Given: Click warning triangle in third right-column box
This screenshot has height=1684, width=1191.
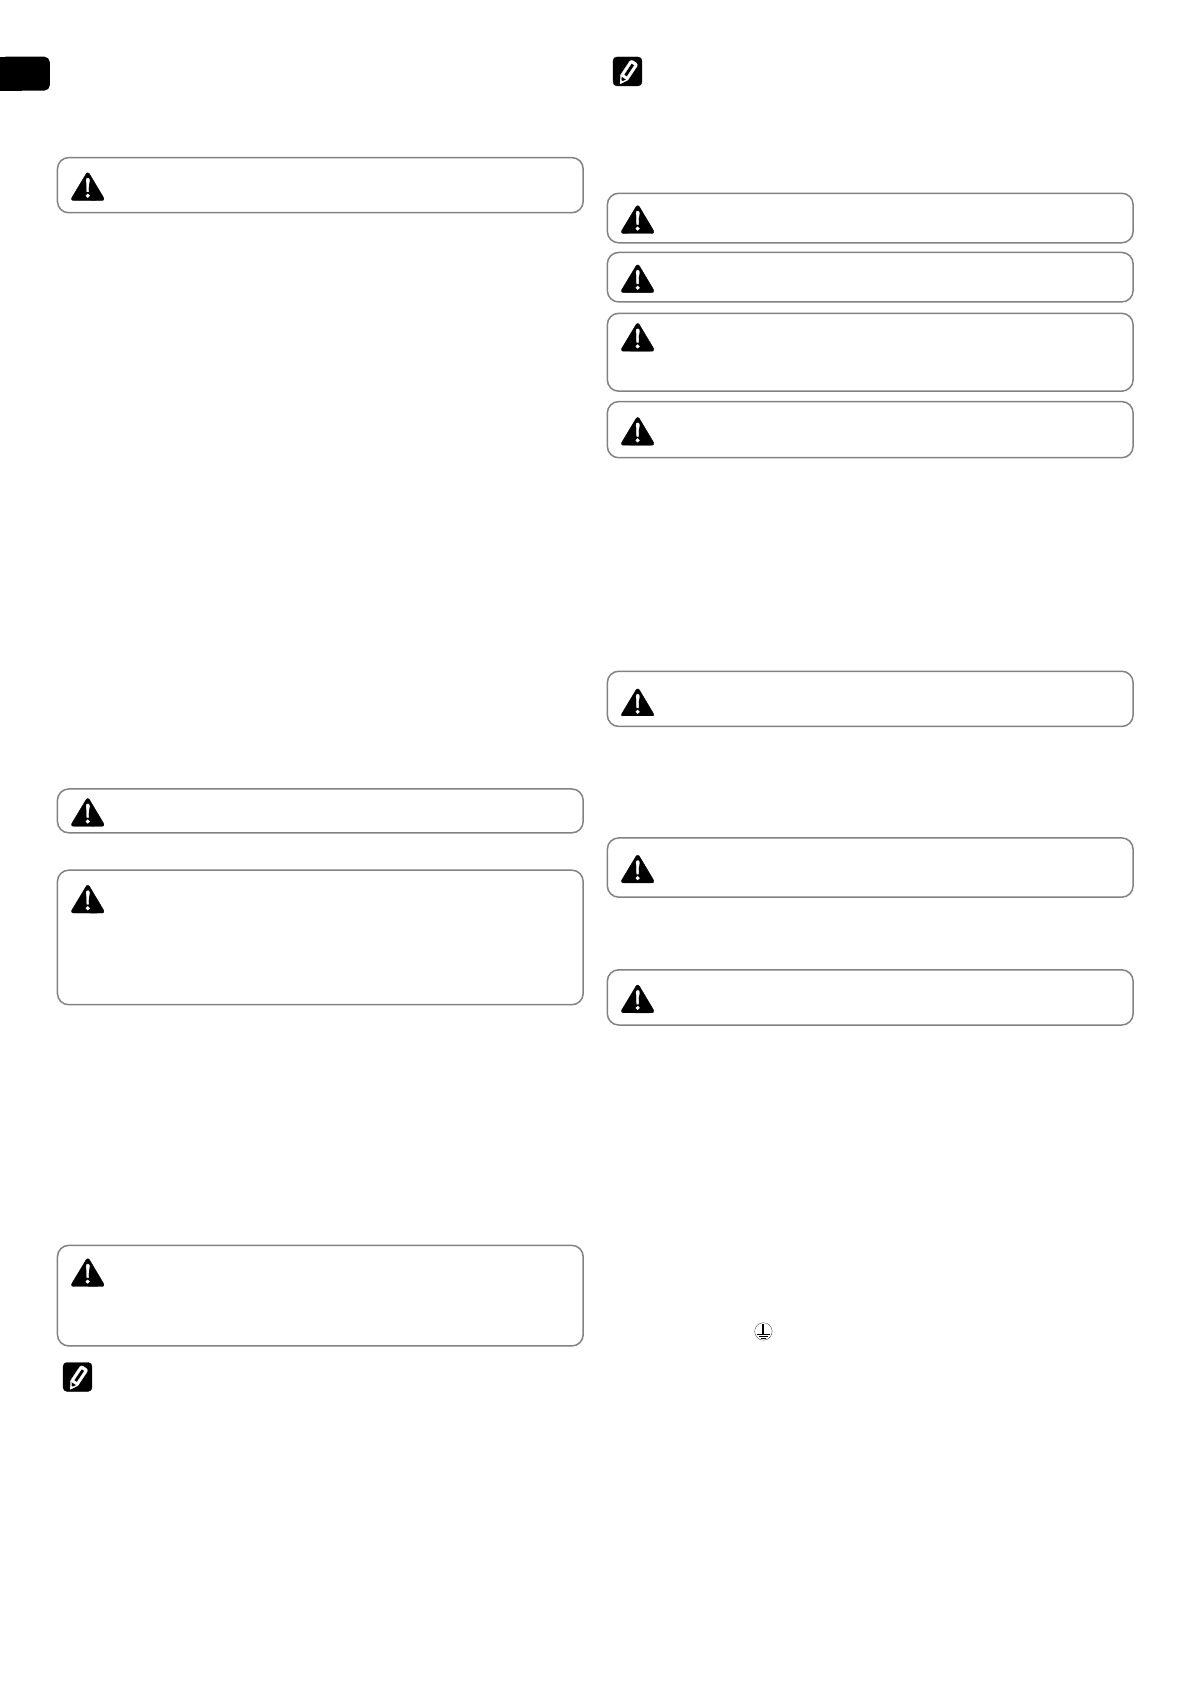Looking at the screenshot, I should click(638, 339).
